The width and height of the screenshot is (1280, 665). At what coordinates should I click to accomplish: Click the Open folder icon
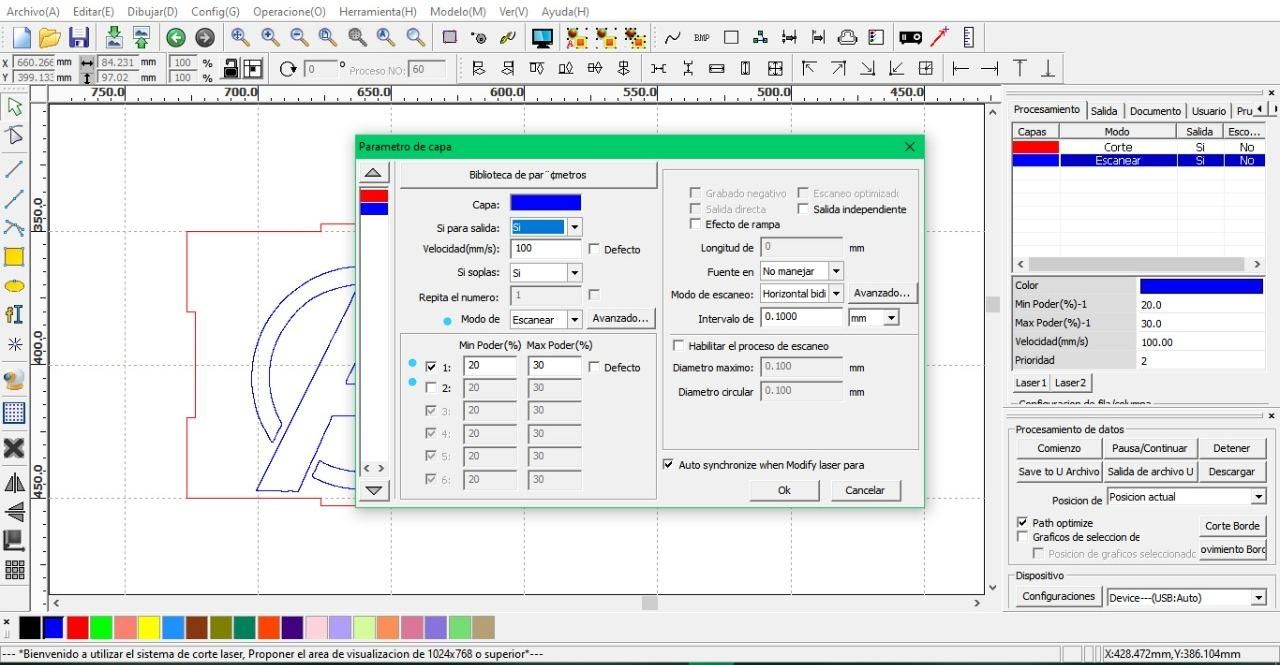(x=50, y=38)
